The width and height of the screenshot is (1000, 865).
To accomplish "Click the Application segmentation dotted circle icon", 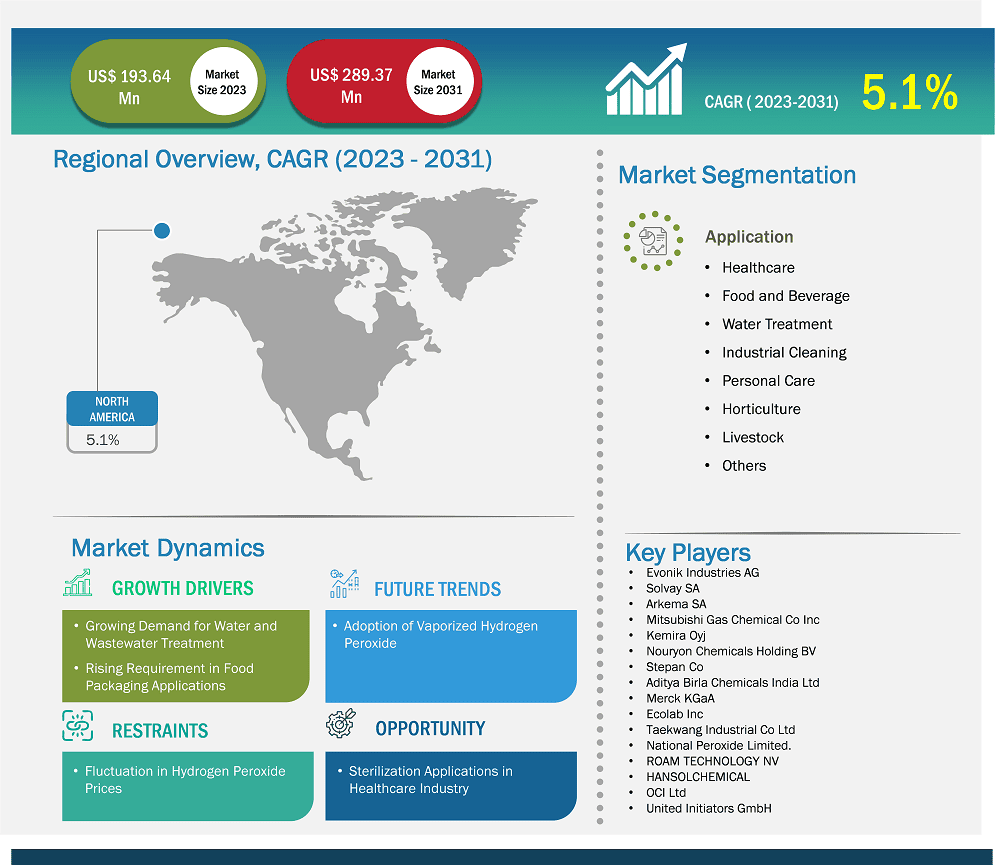I will (x=652, y=240).
